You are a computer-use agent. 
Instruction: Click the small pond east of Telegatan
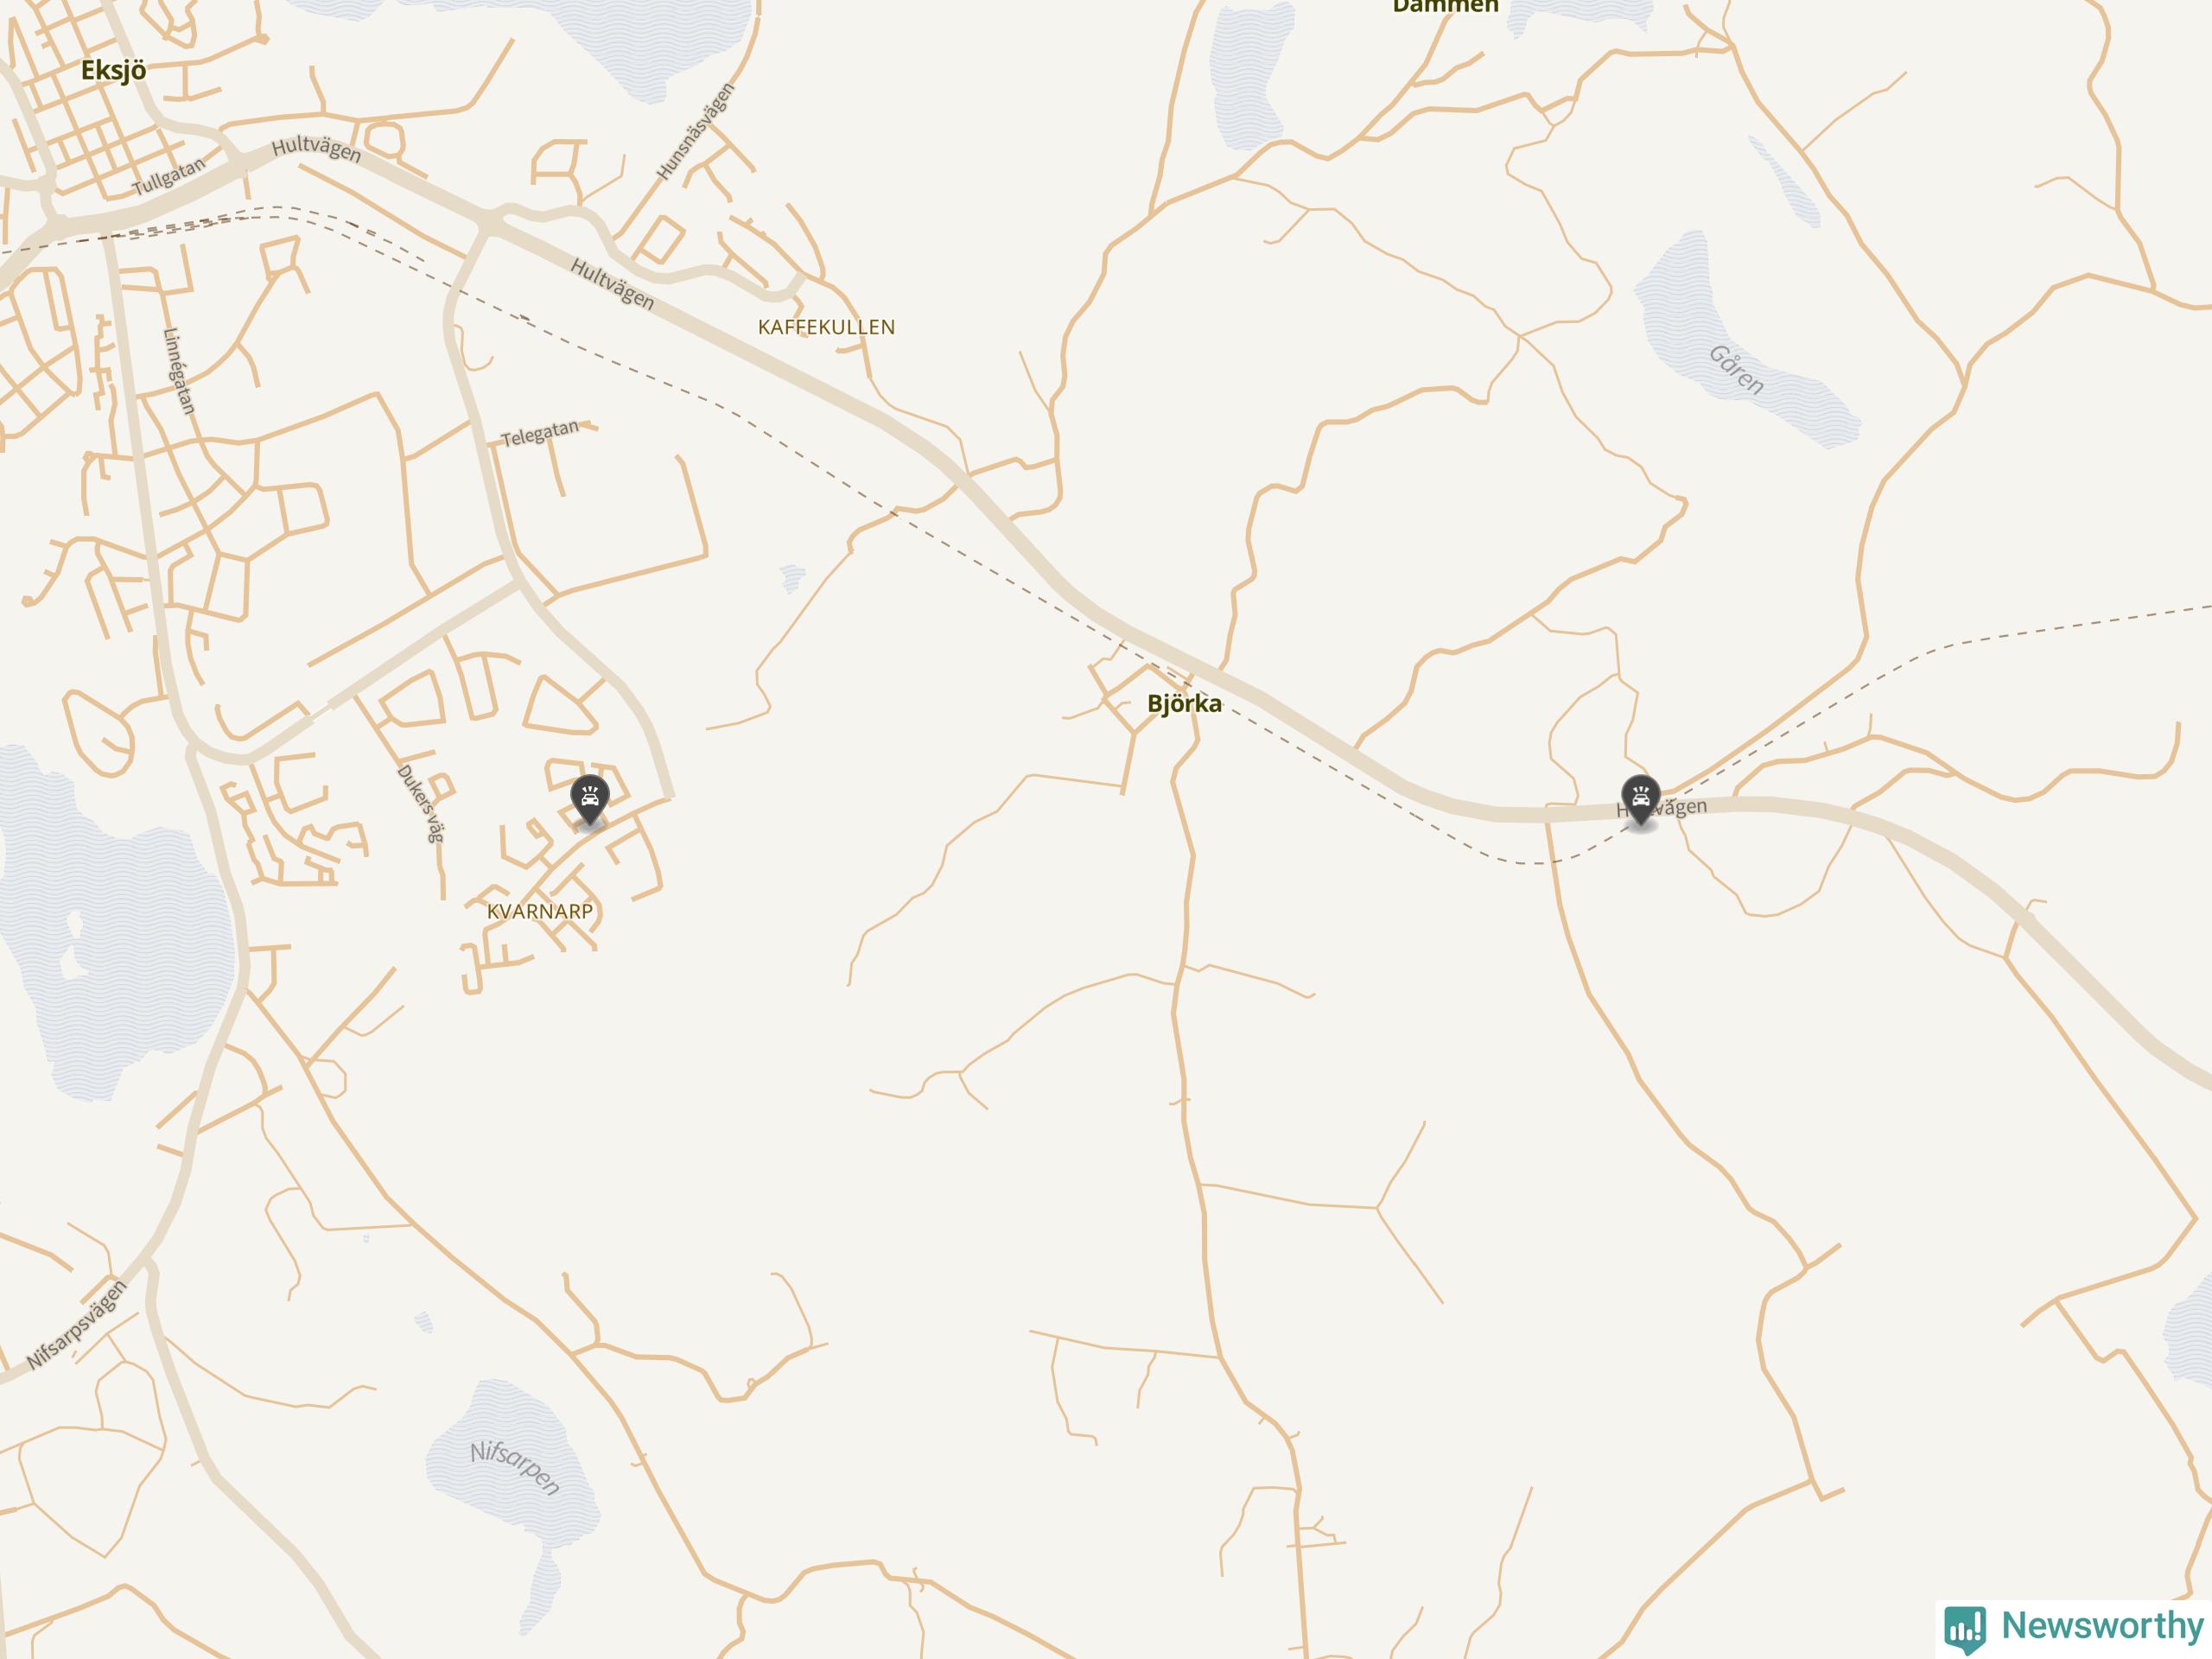coord(792,577)
